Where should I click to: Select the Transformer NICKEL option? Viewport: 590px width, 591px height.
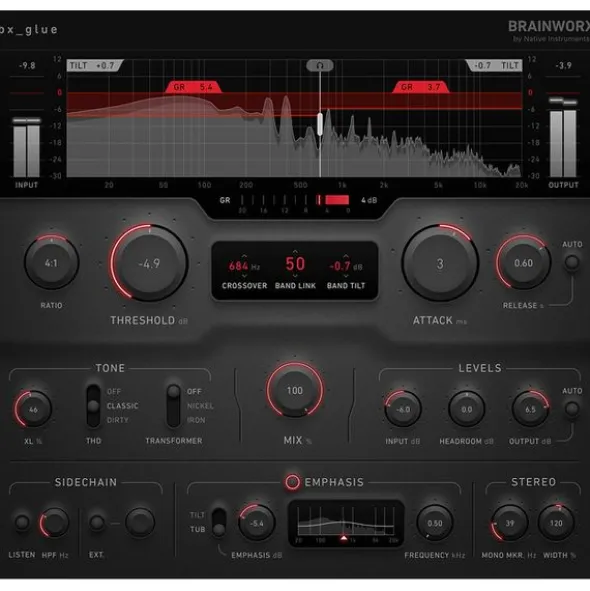200,406
